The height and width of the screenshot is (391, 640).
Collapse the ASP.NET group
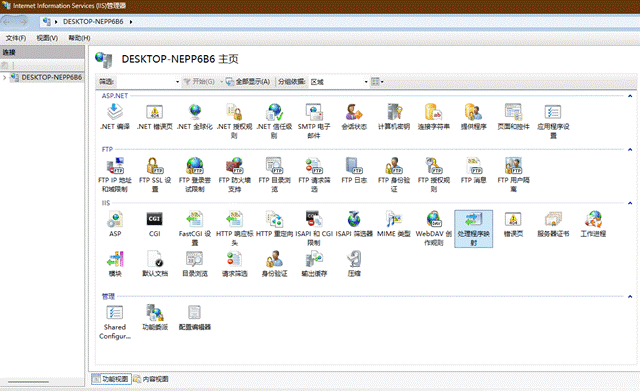[x=630, y=96]
